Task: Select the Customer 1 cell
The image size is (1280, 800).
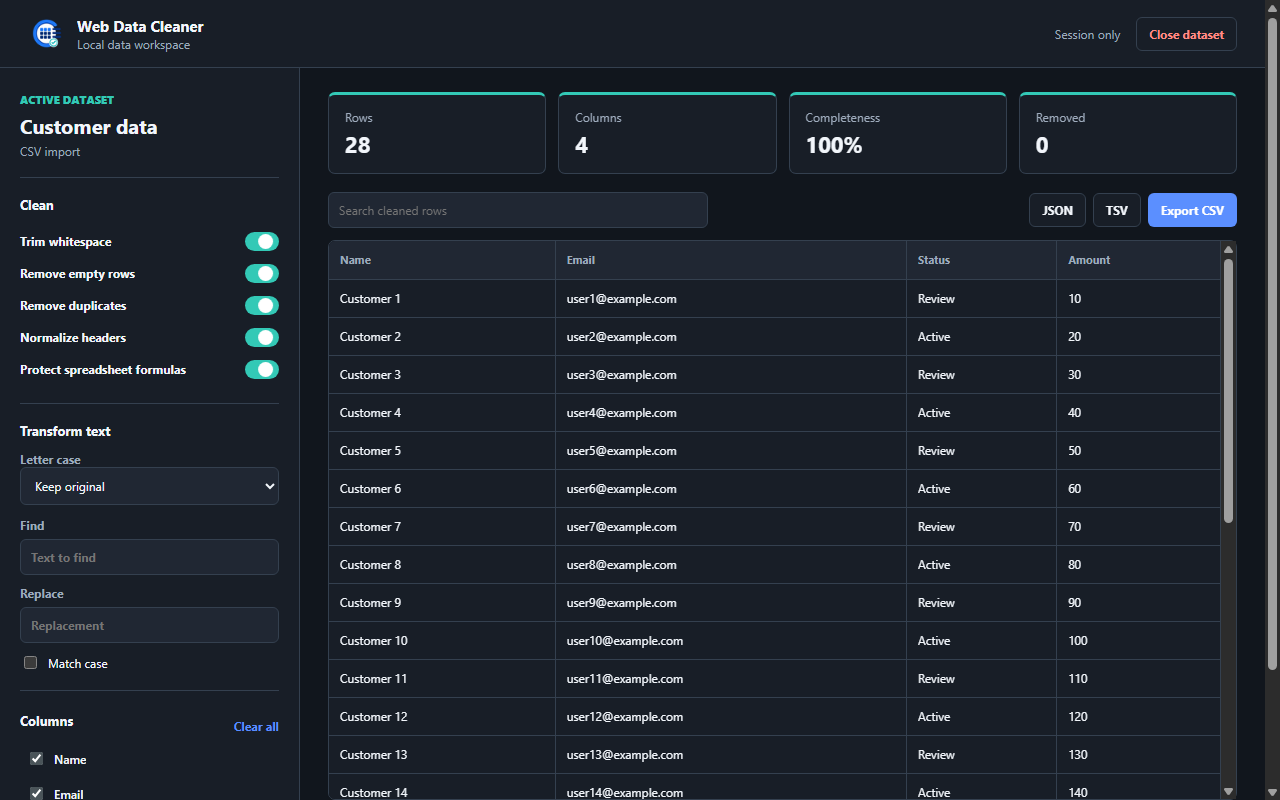Action: [442, 299]
